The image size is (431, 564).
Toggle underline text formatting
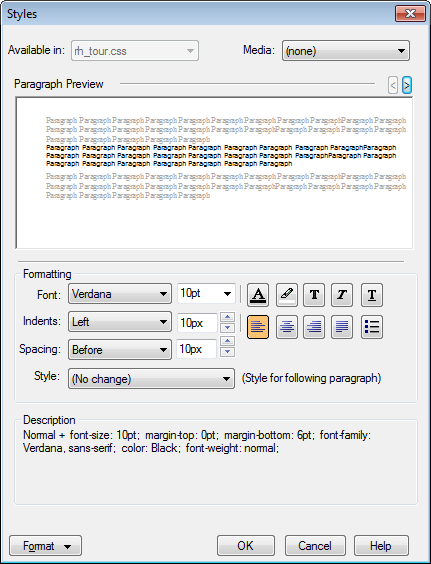pos(372,295)
